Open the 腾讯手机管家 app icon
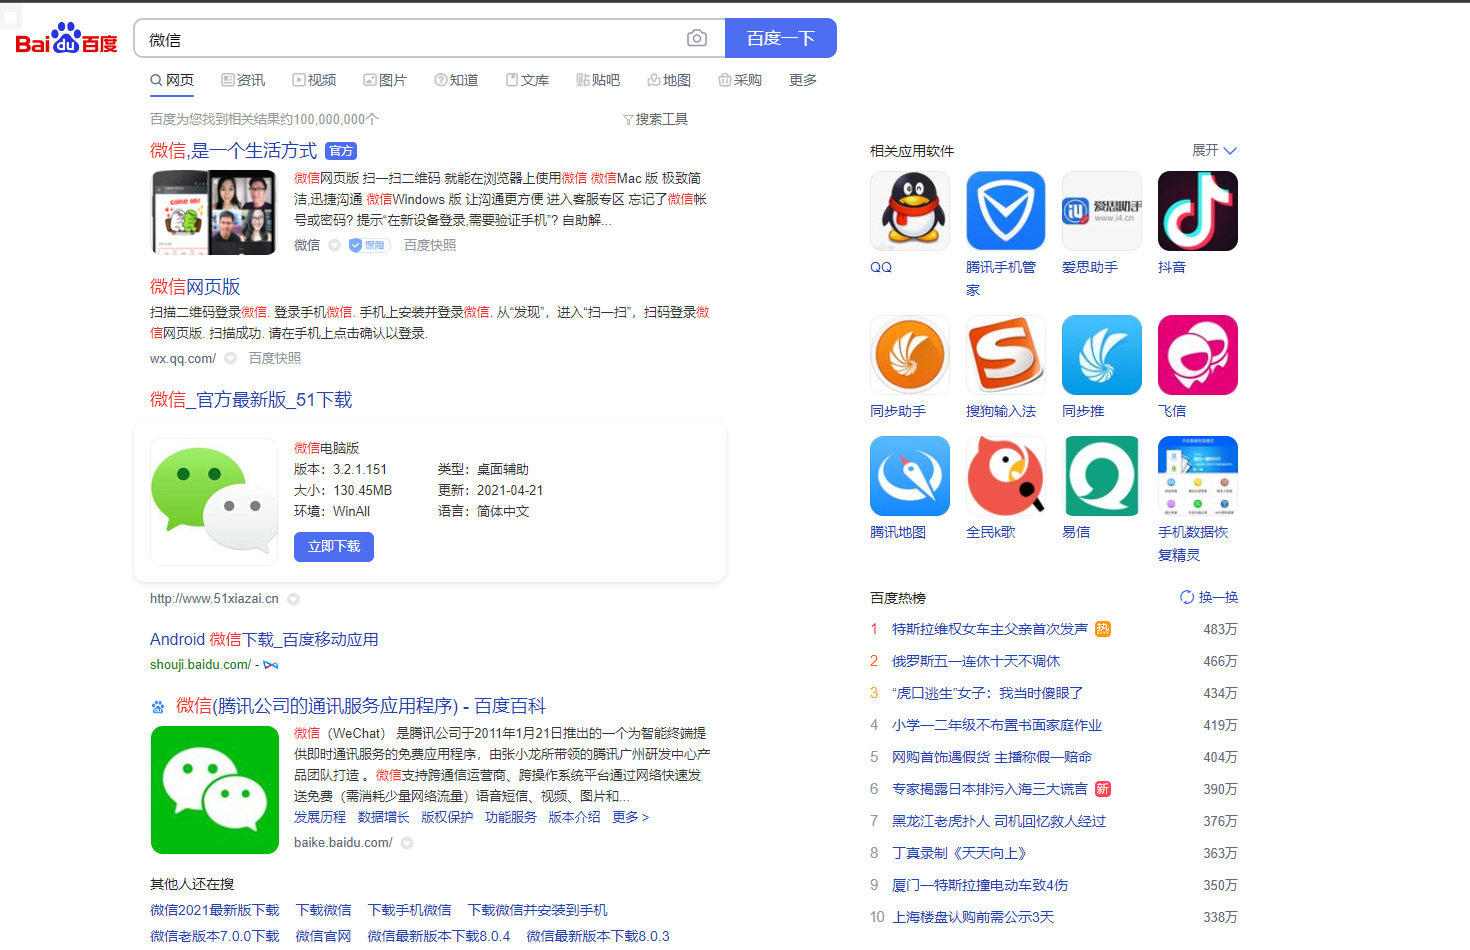 click(x=1006, y=211)
